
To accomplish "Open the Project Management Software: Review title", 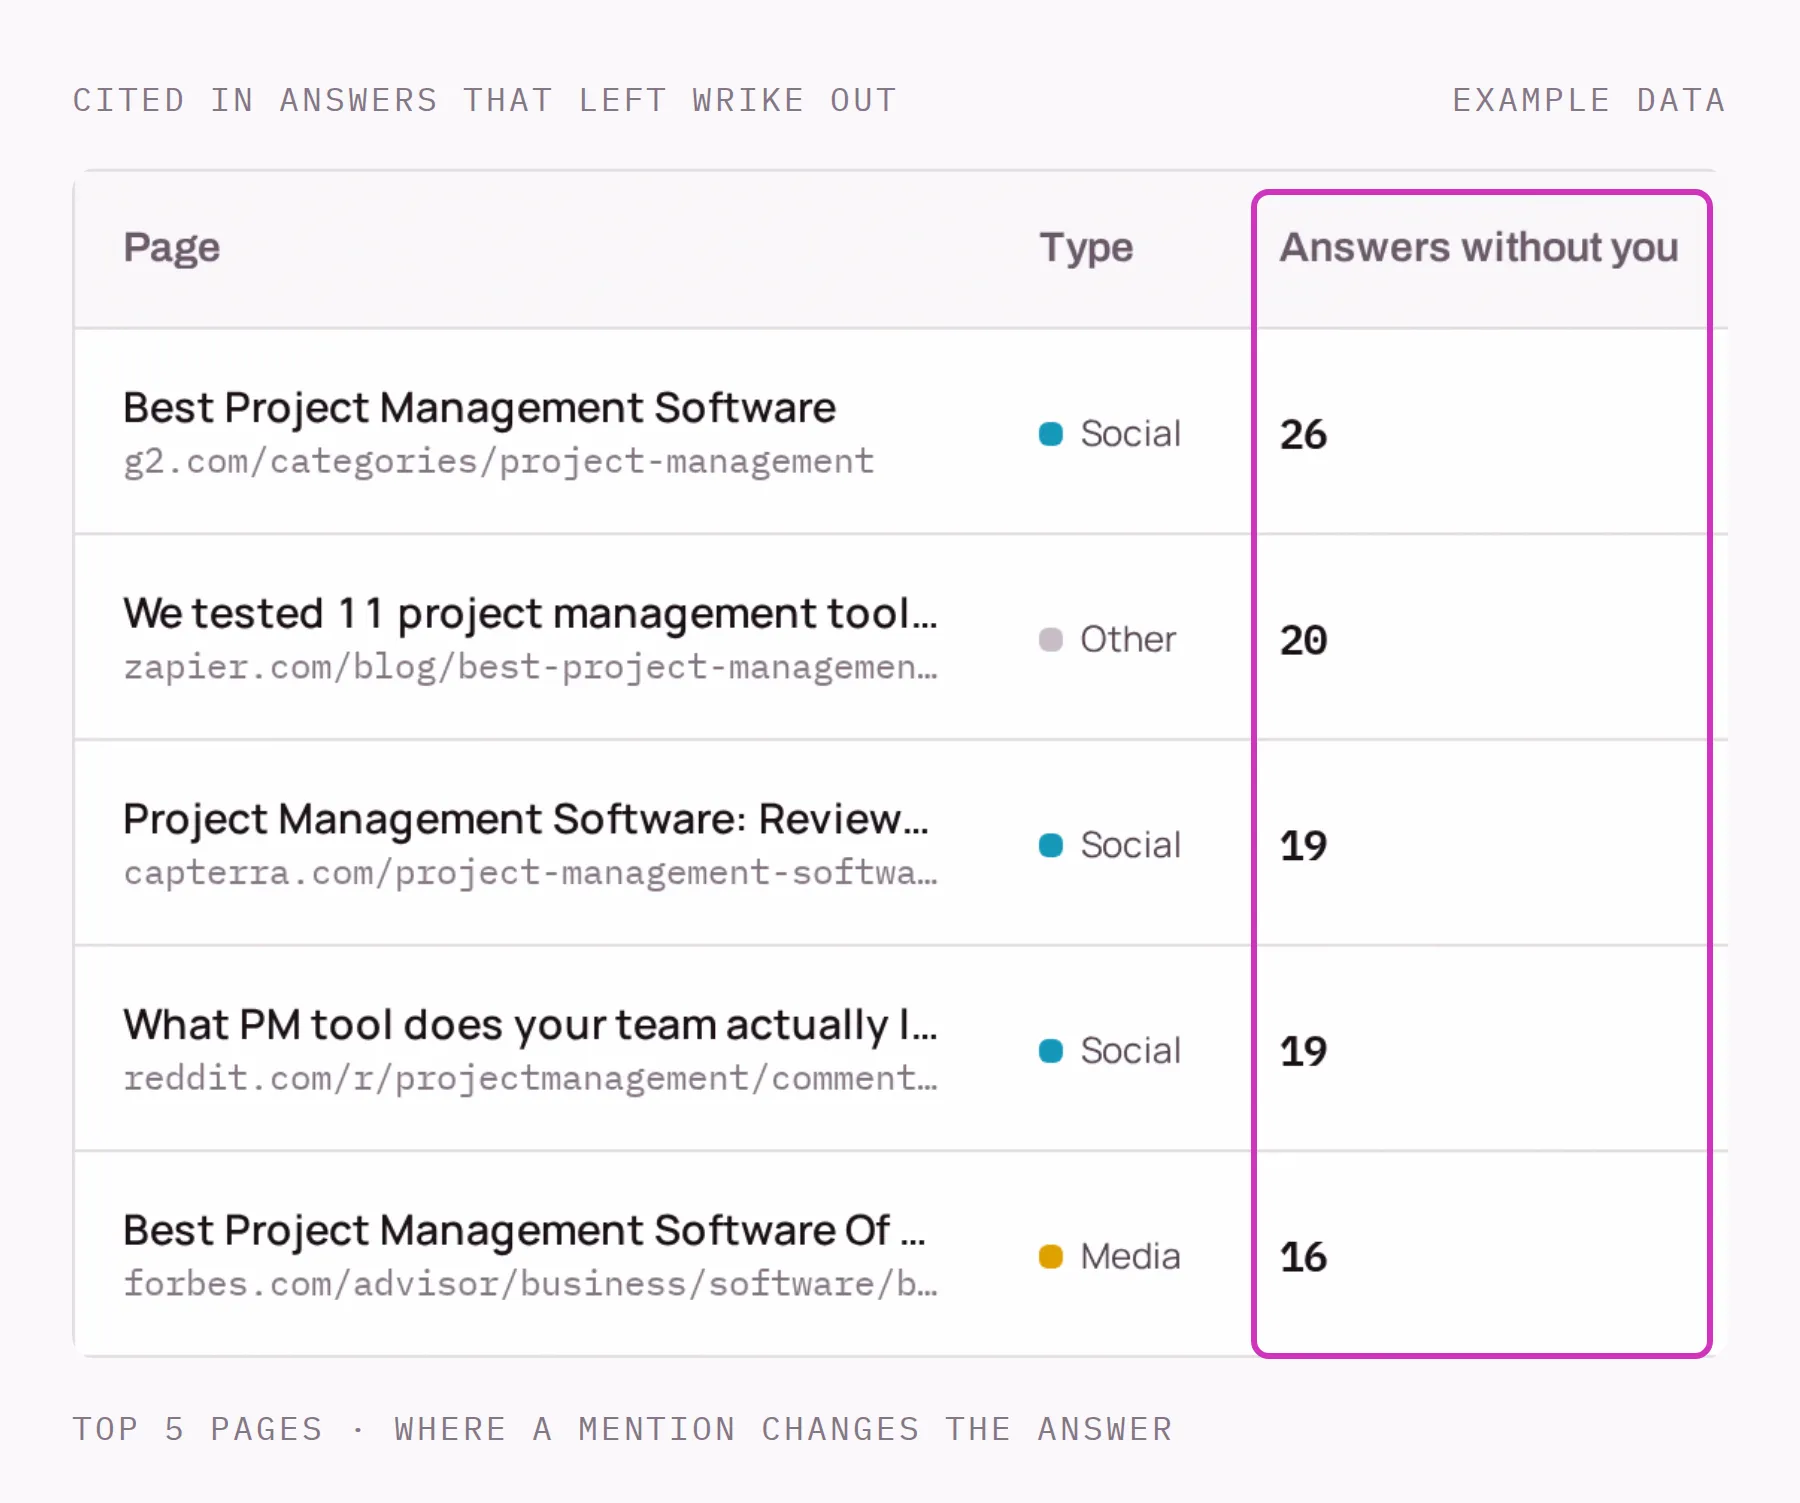I will tap(526, 819).
